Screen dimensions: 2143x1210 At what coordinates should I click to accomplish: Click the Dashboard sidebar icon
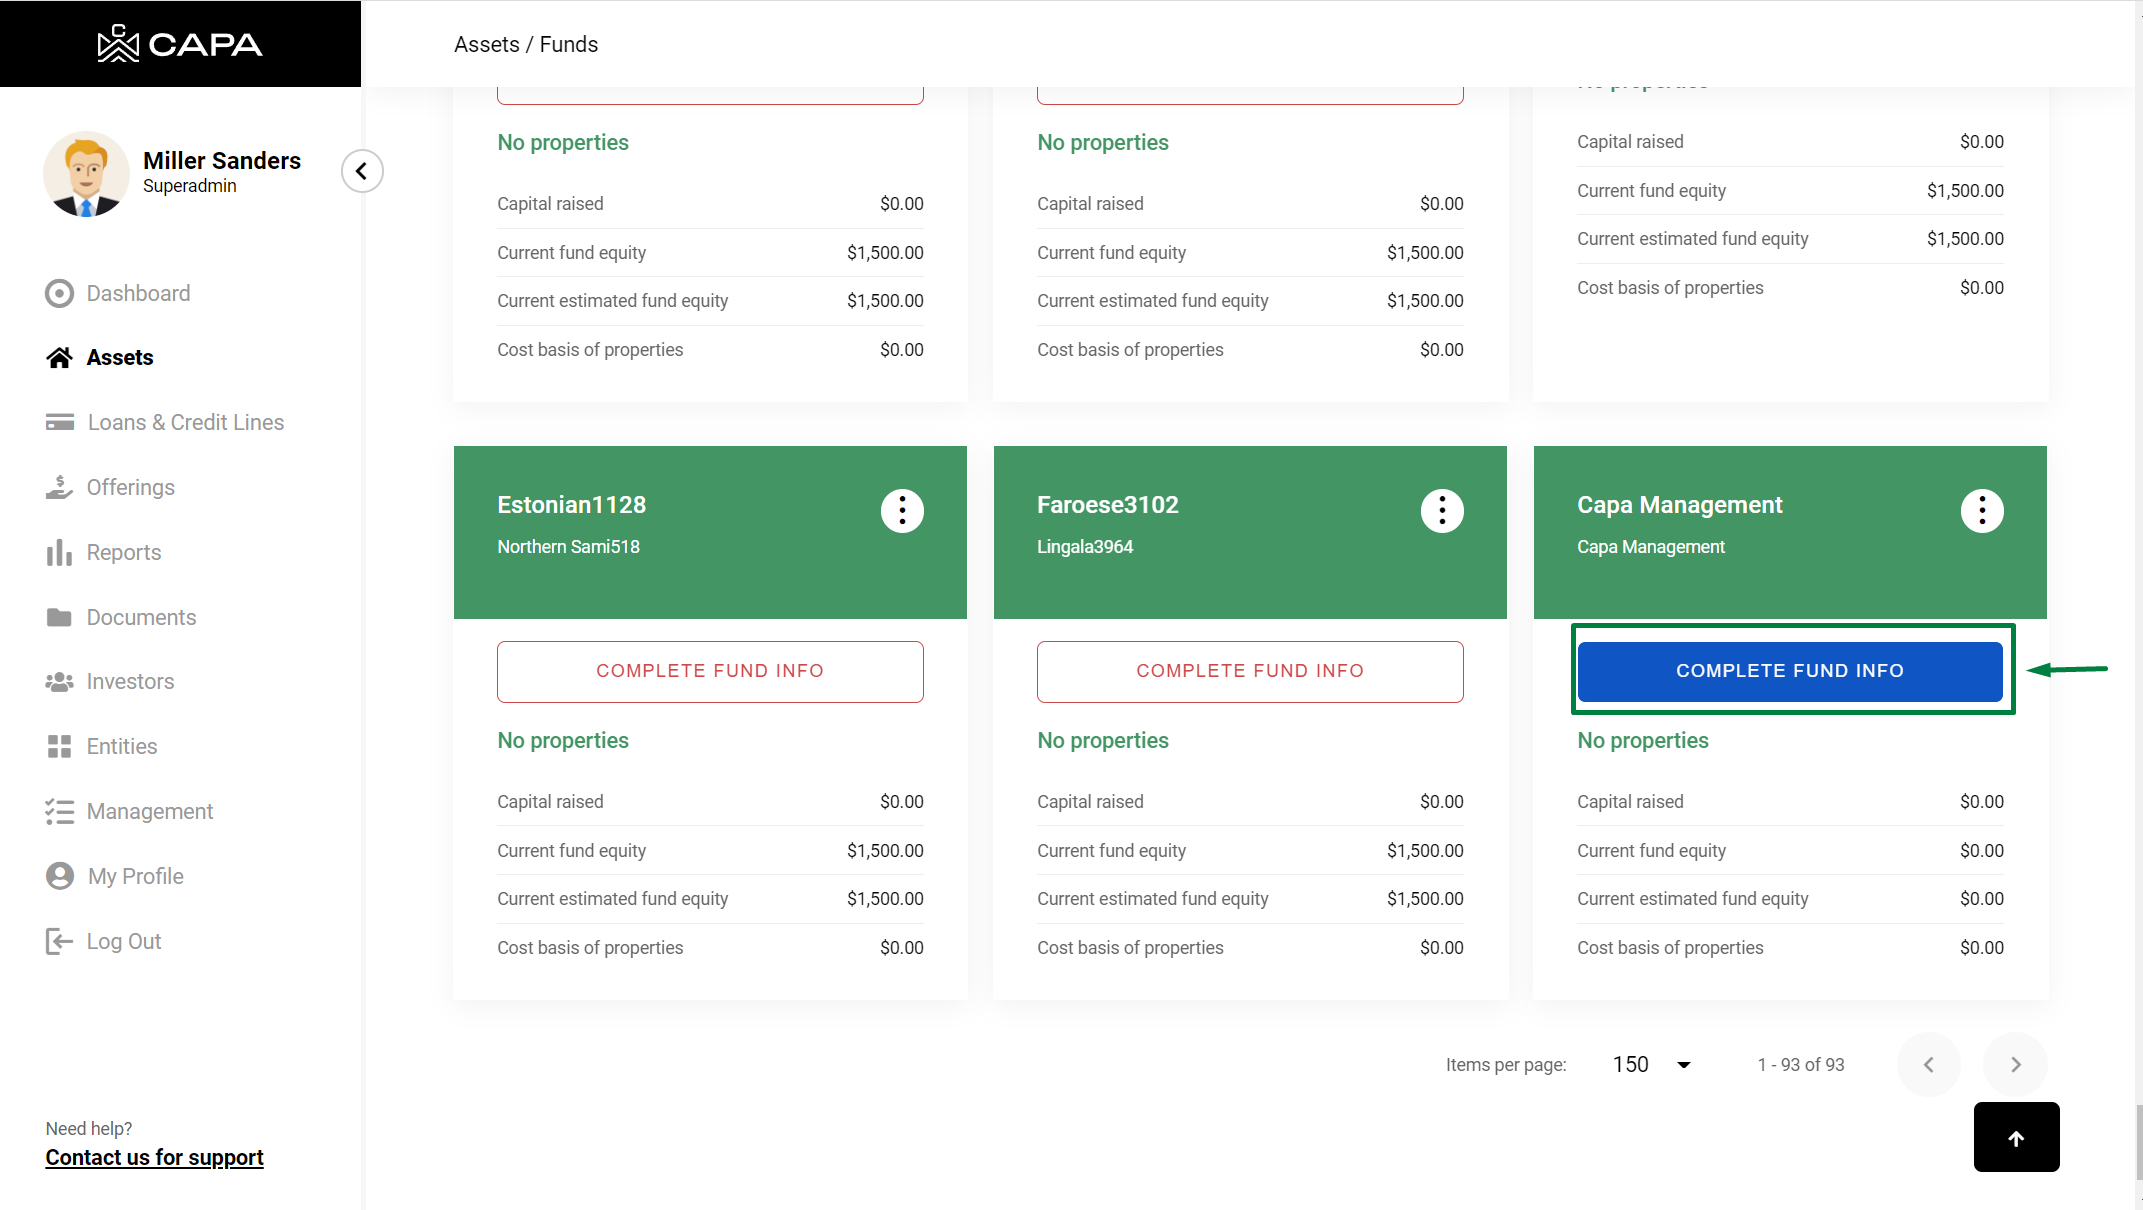pyautogui.click(x=59, y=293)
